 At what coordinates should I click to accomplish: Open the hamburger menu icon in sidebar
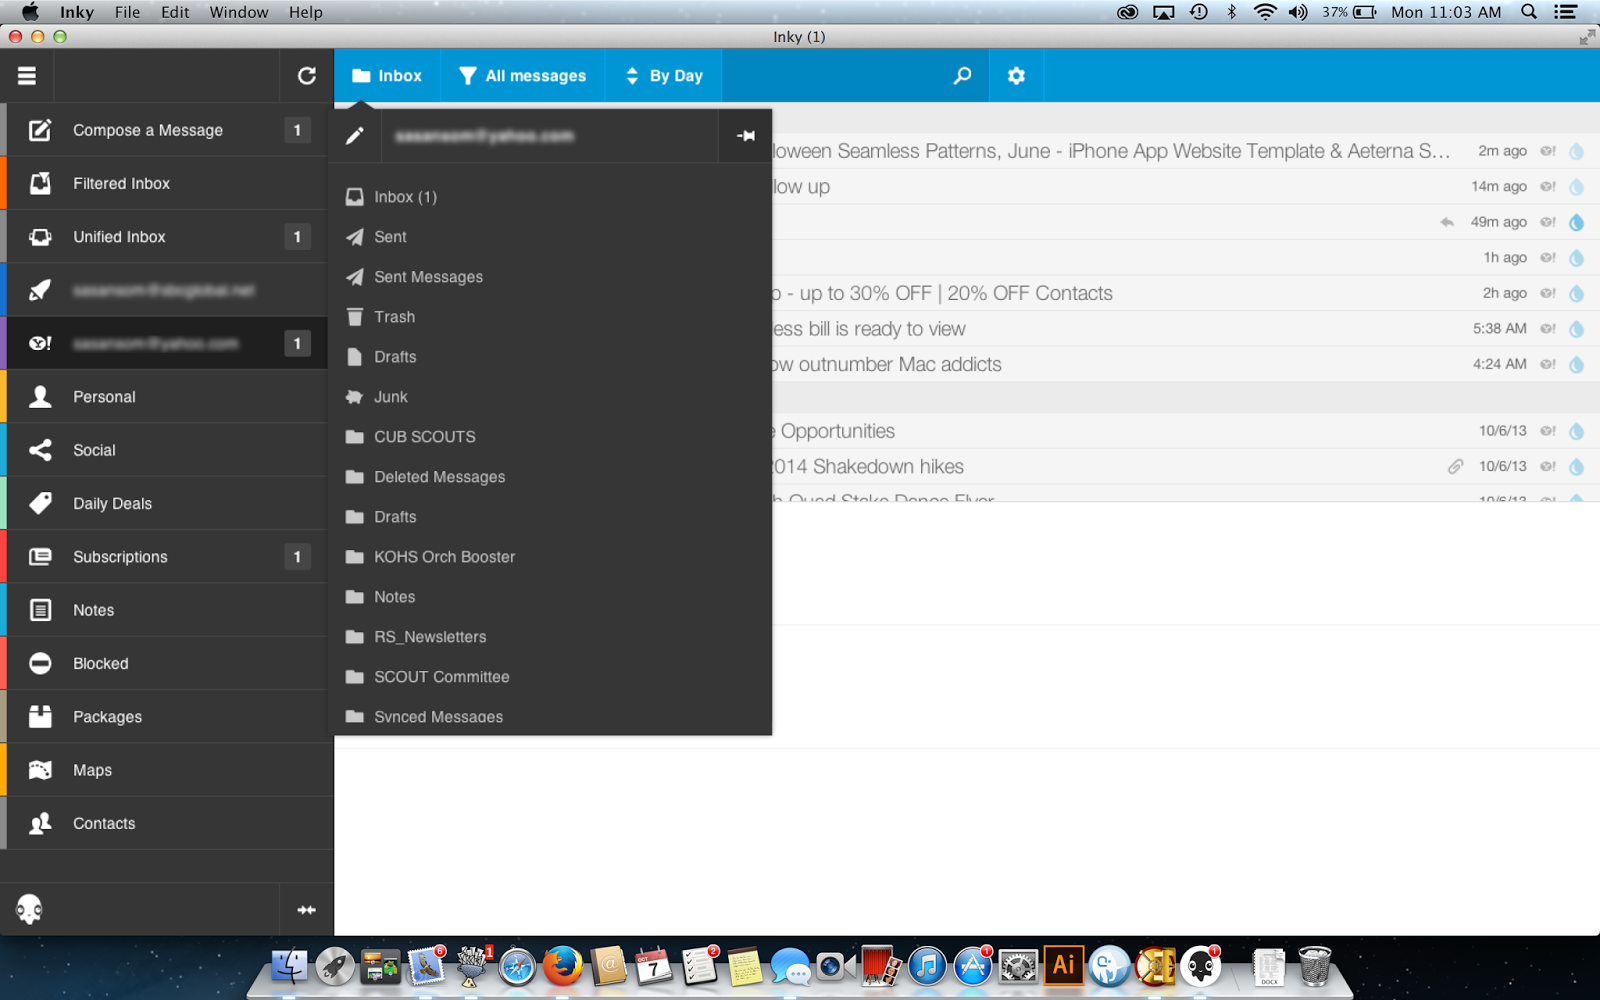tap(27, 76)
